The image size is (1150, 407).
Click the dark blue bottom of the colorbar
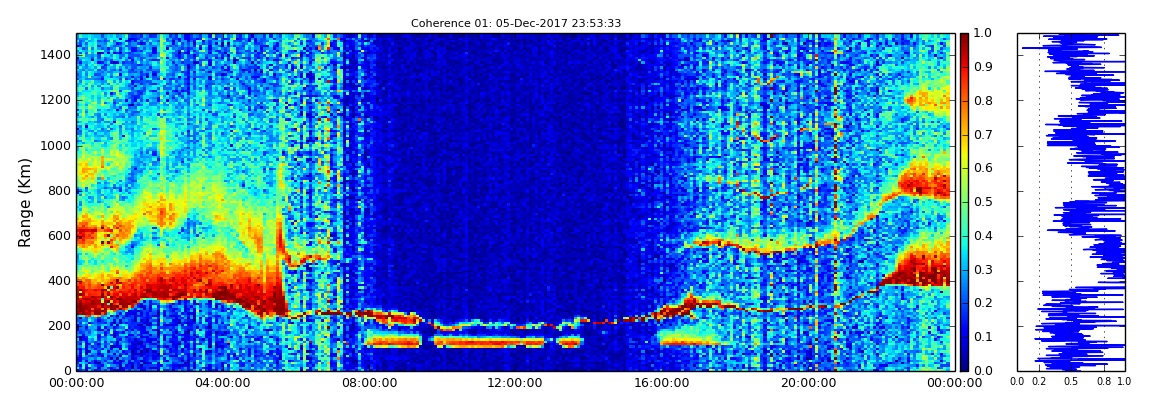pyautogui.click(x=964, y=365)
